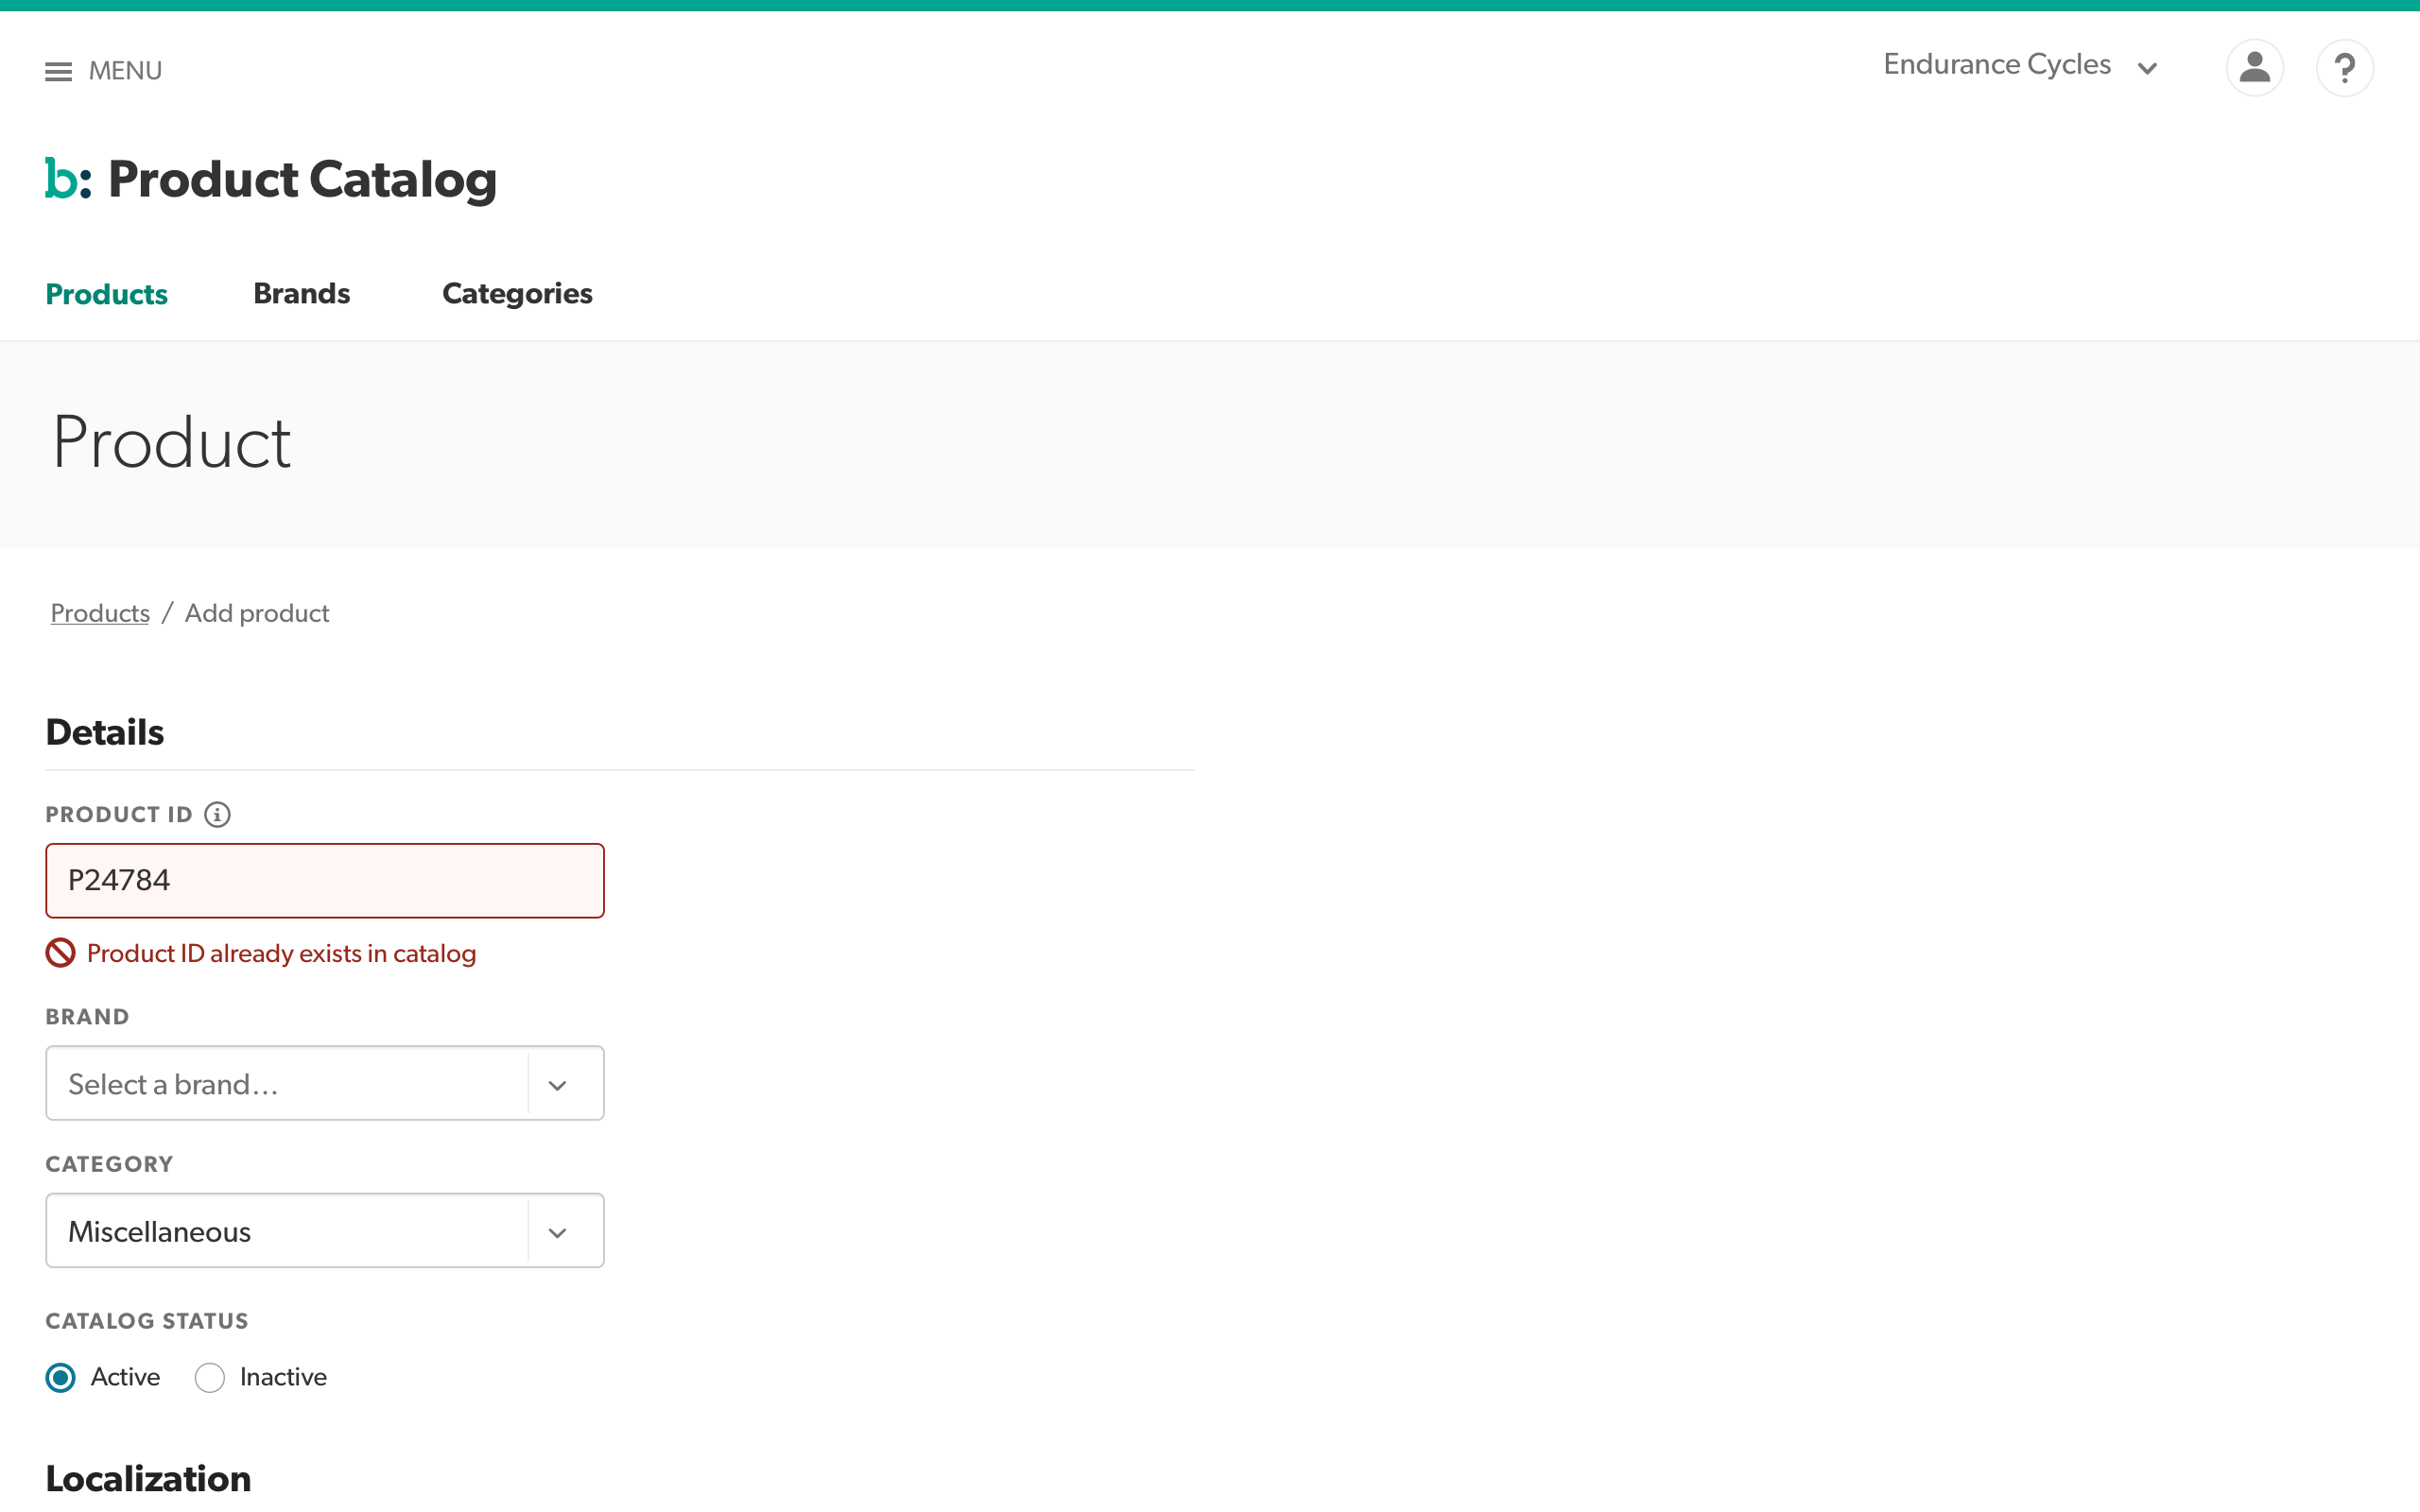Switch to the Products tab
Image resolution: width=2420 pixels, height=1512 pixels.
point(107,294)
